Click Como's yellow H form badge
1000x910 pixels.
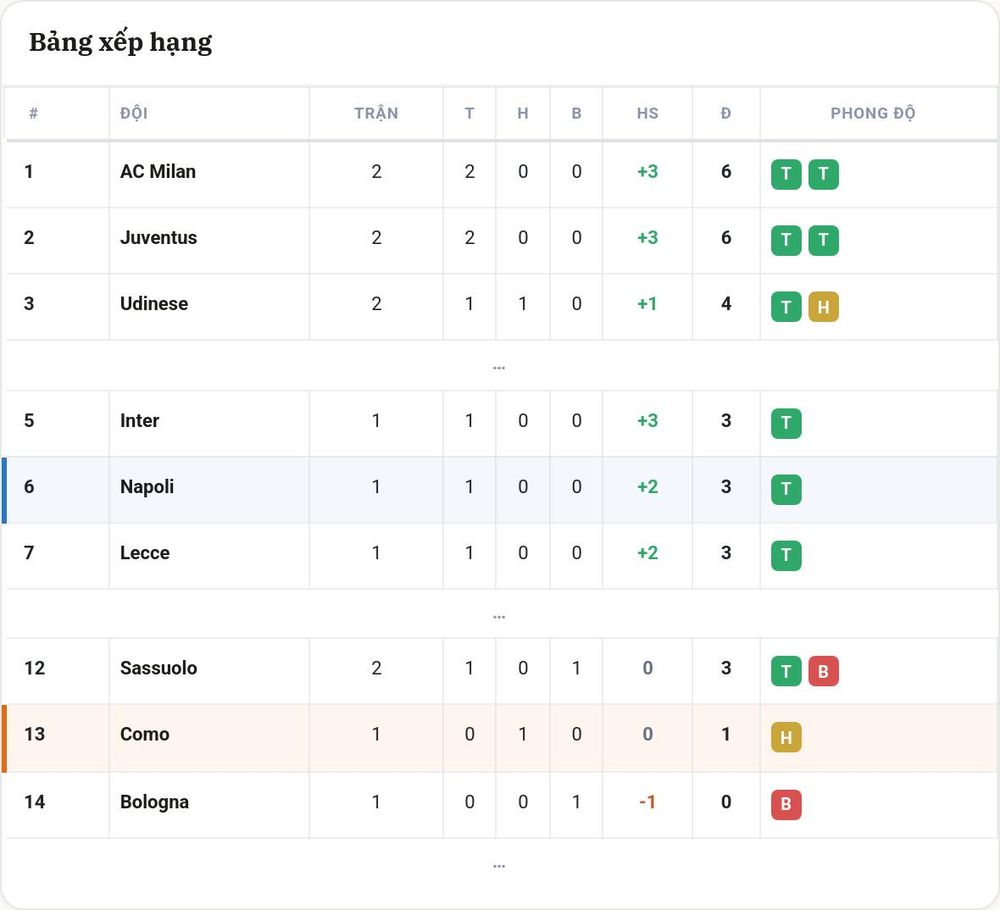pos(786,737)
